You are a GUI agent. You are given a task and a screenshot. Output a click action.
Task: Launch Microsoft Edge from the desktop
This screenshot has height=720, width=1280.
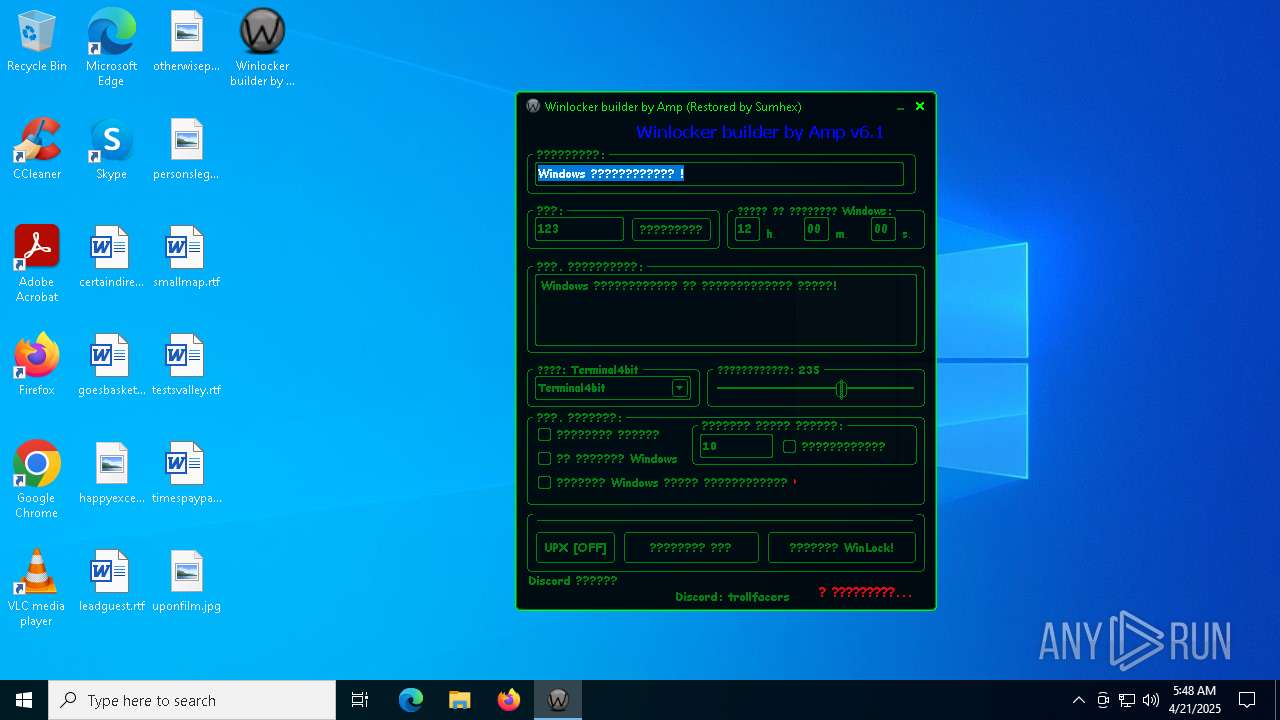(x=111, y=48)
